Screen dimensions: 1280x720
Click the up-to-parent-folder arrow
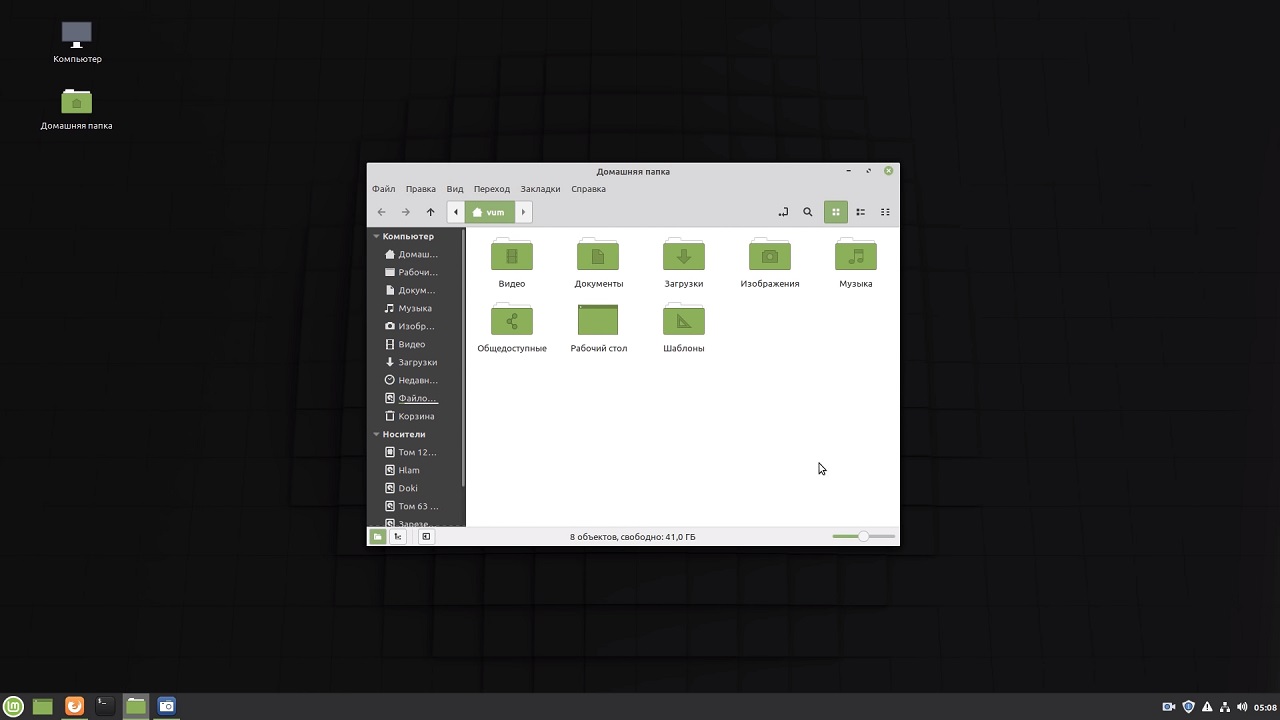point(430,212)
